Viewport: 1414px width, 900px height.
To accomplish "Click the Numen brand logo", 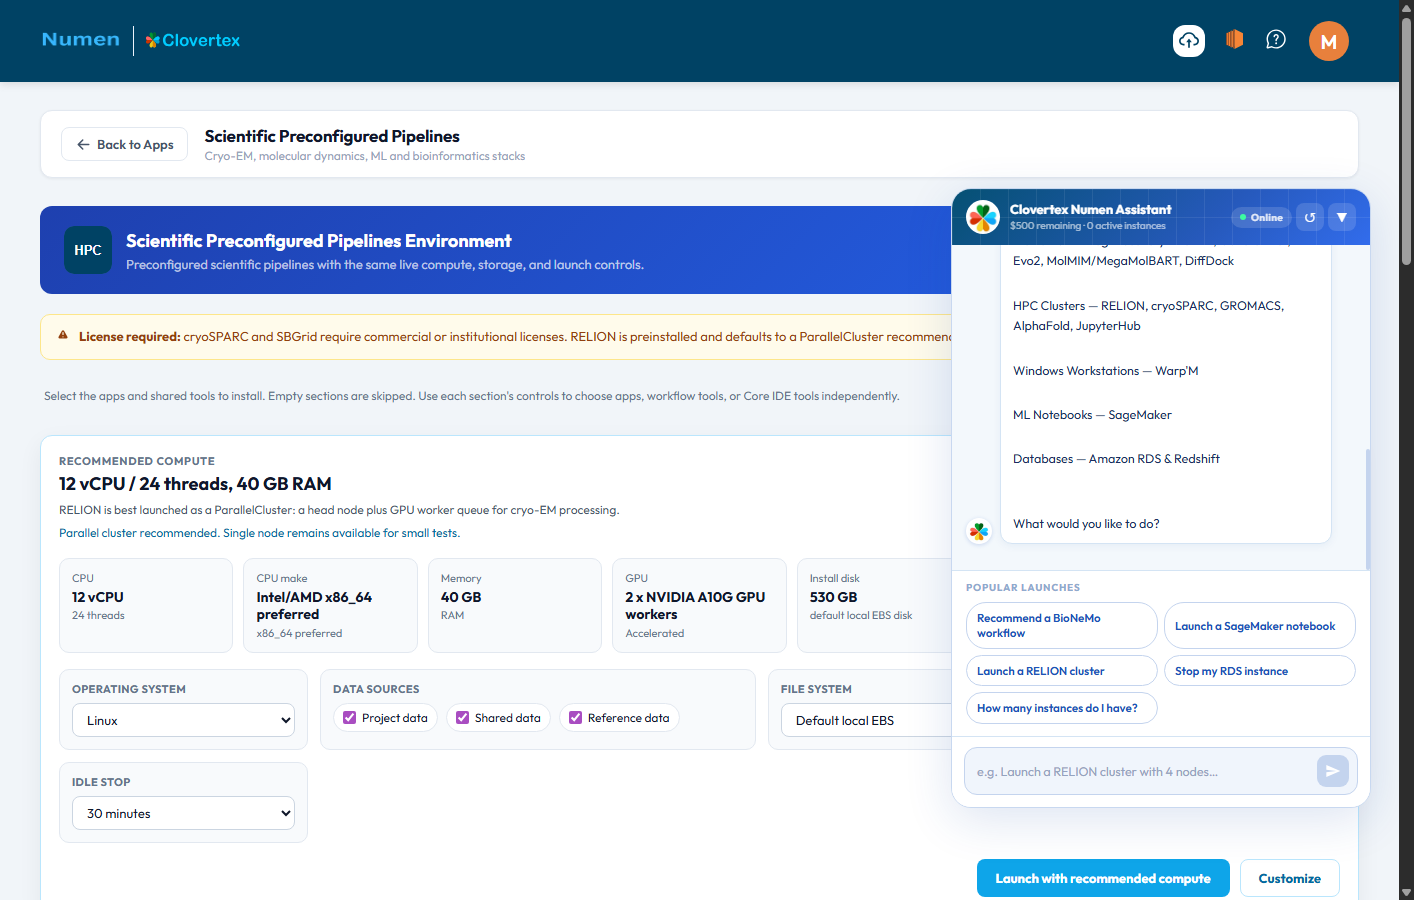I will [81, 39].
